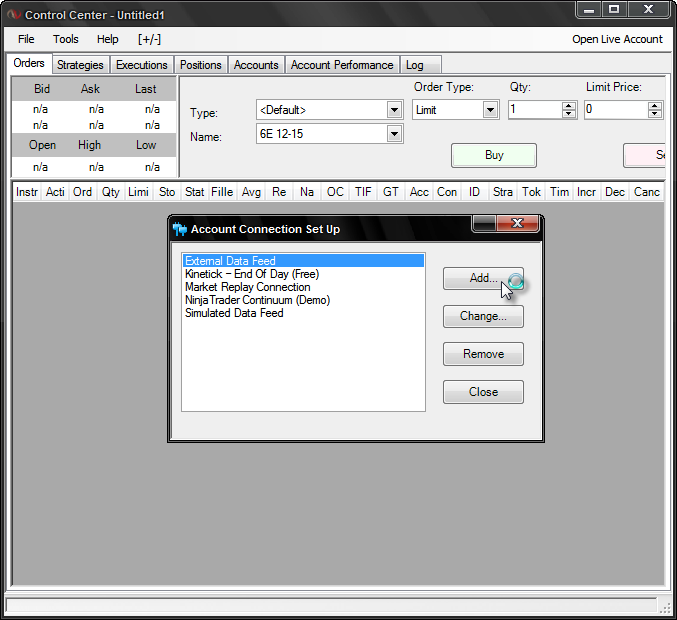Select External Data Feed in connection list
Screen dimensions: 677x620
pos(303,261)
